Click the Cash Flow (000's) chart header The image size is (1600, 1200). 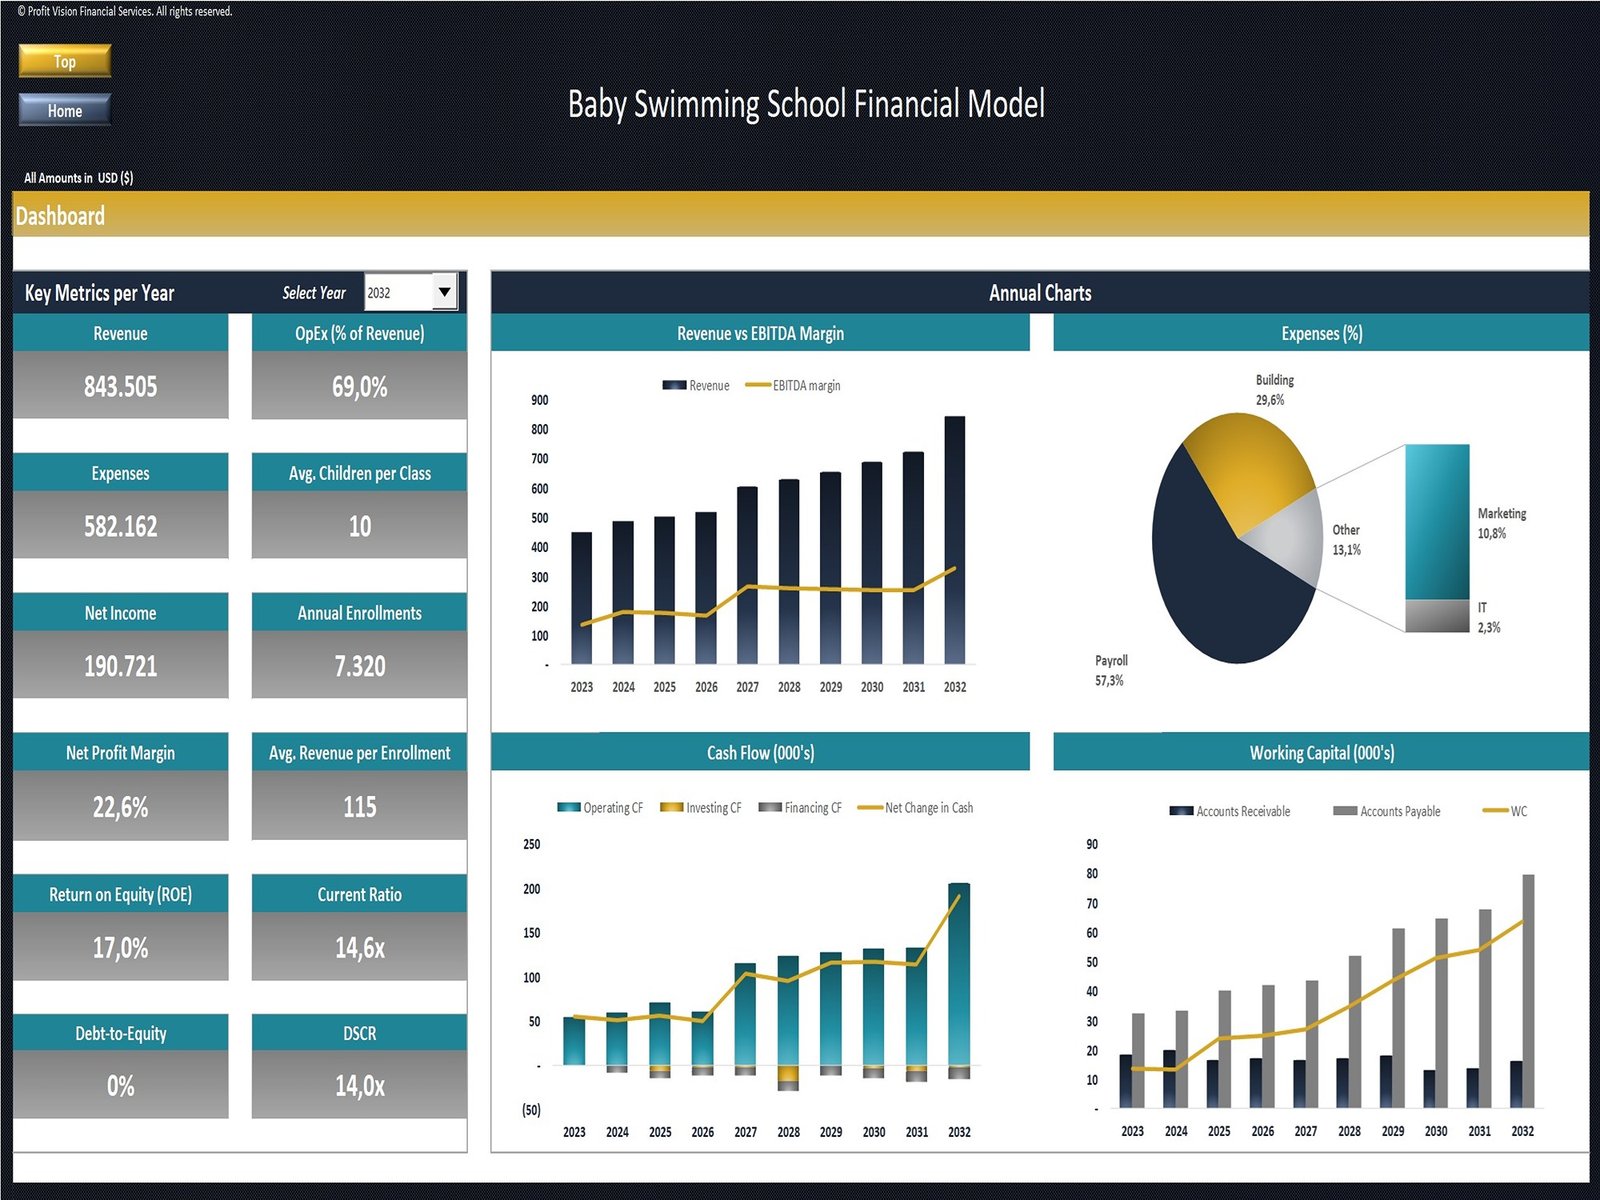pos(760,753)
